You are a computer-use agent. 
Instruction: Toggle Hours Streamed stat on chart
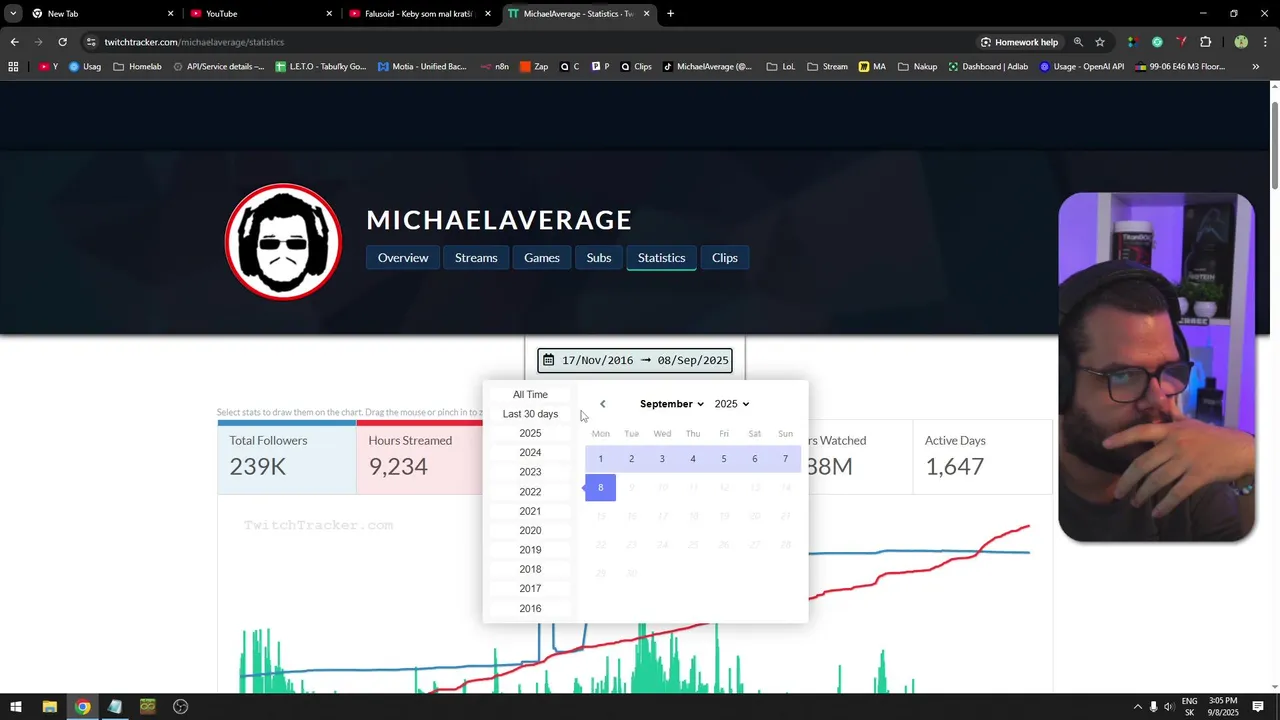420,456
